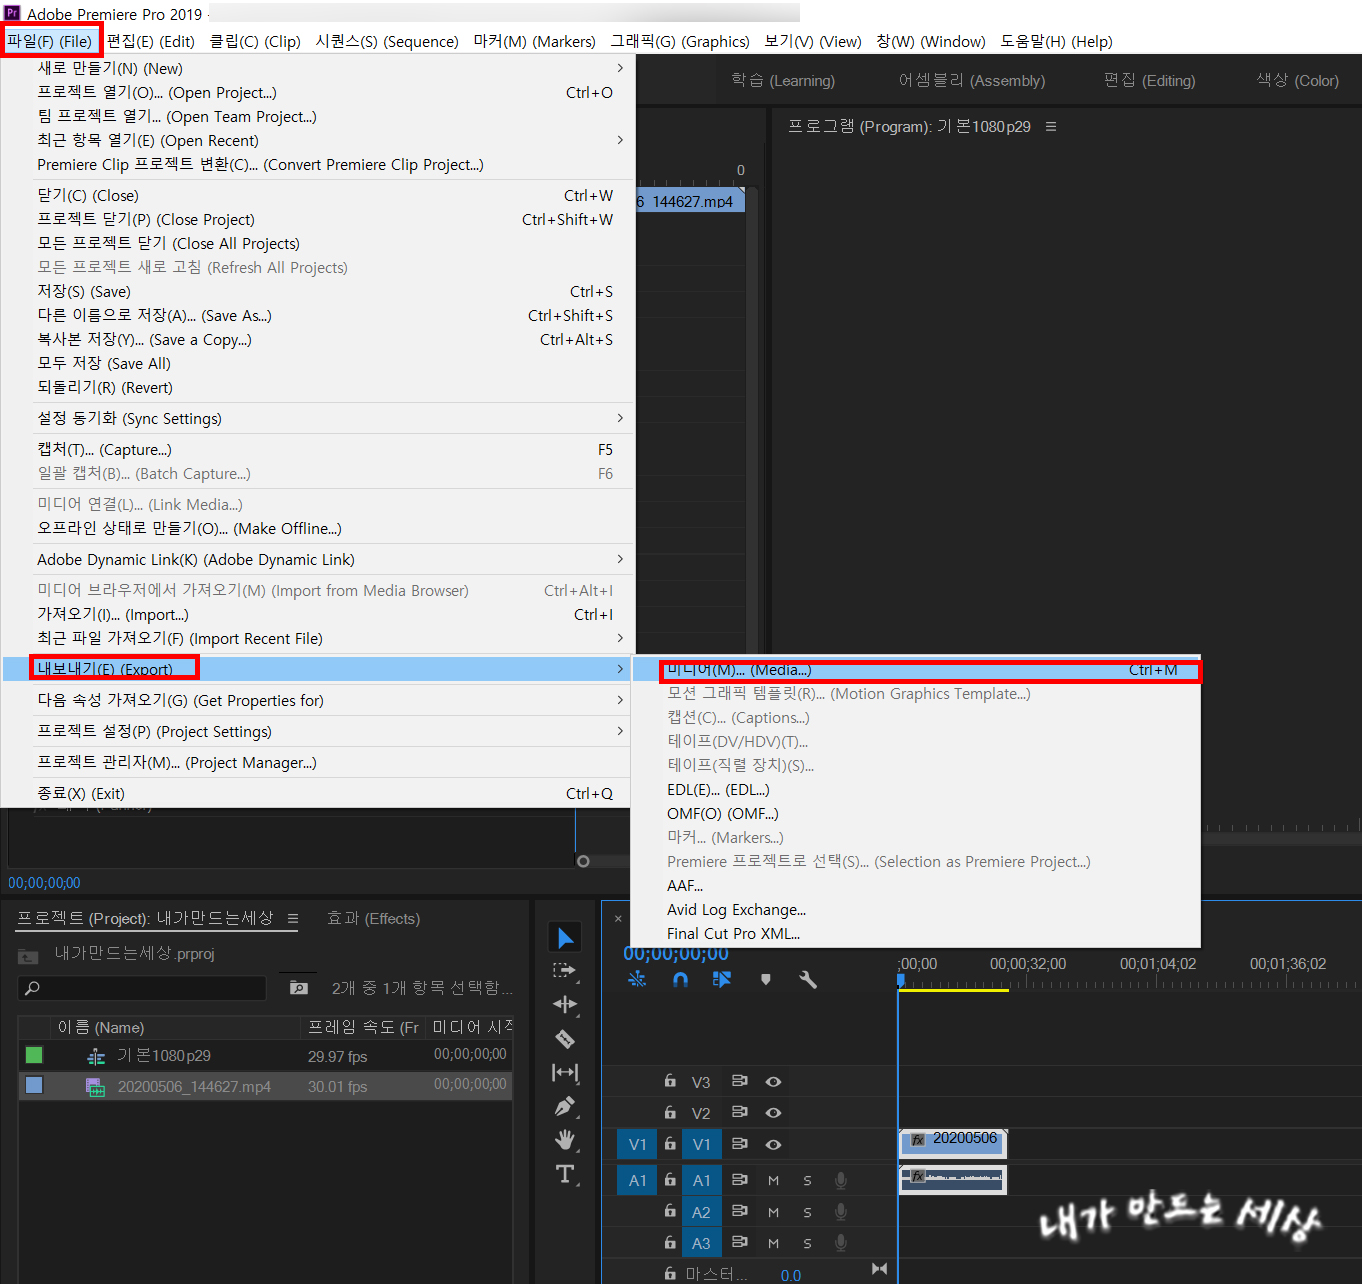1362x1284 pixels.
Task: Open the Markers (마커) menu
Action: (x=534, y=41)
